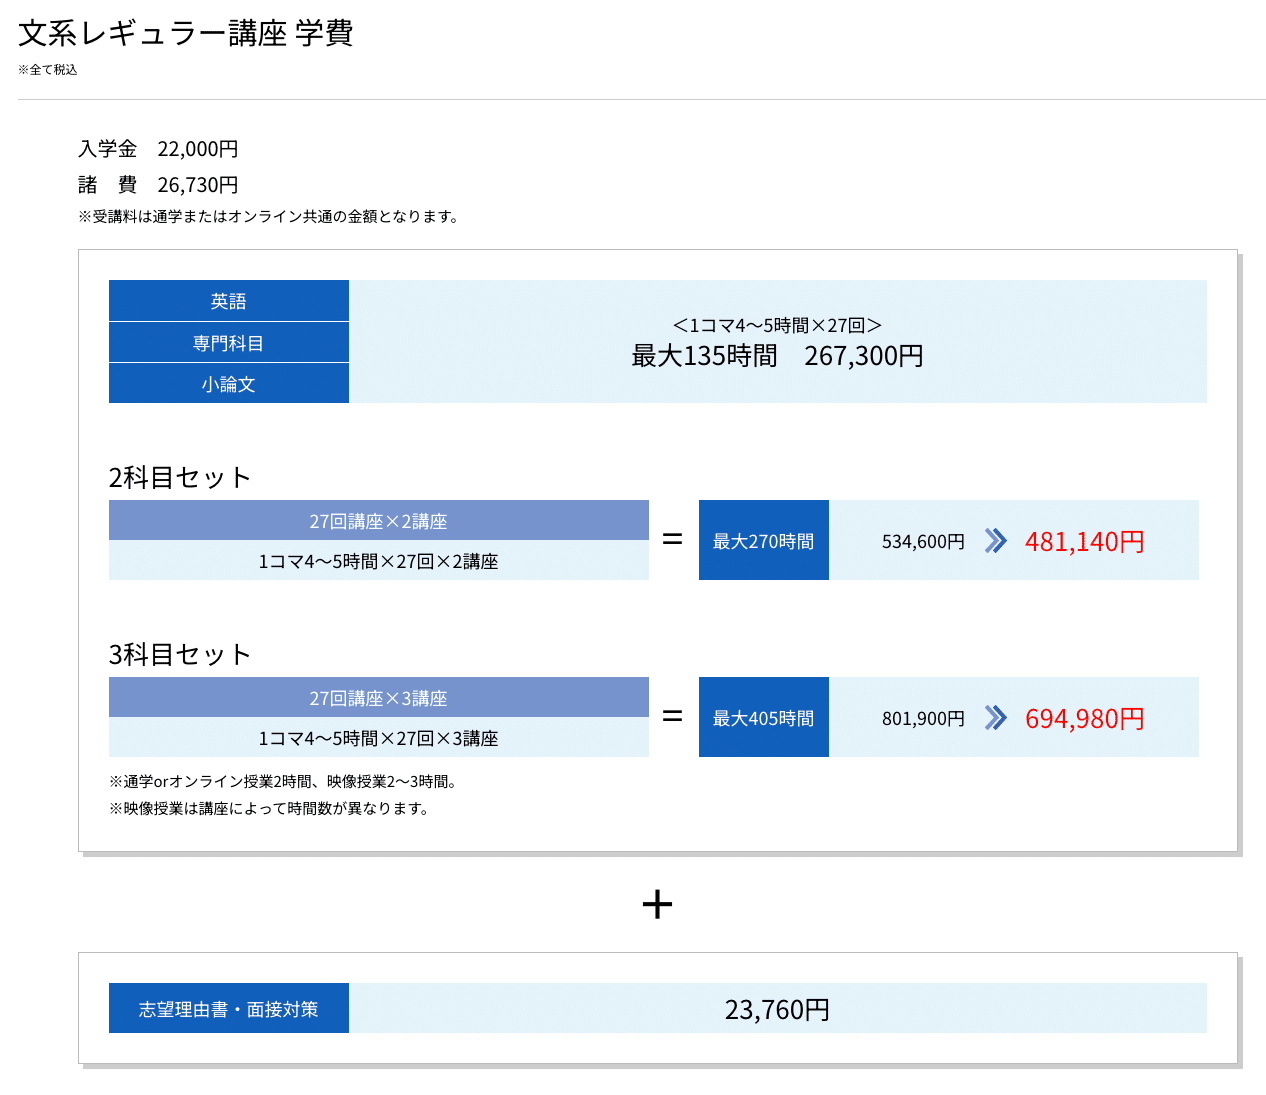
Task: Click the double chevron next to 534,600円
Action: pyautogui.click(x=995, y=541)
